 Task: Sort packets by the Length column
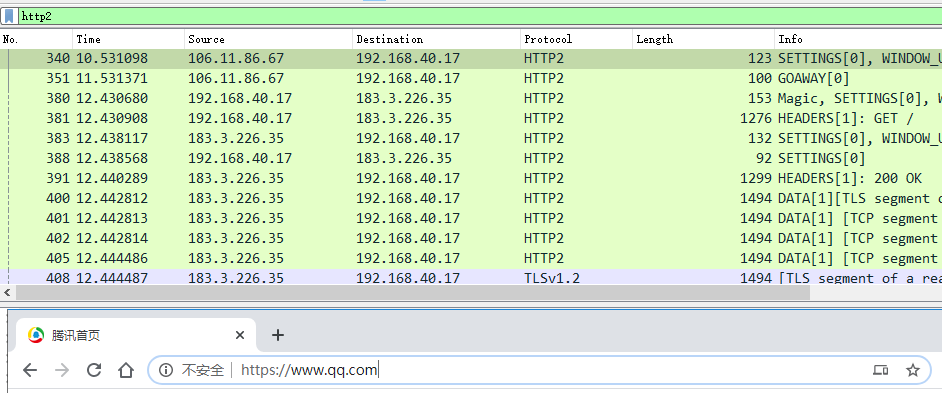tap(703, 39)
